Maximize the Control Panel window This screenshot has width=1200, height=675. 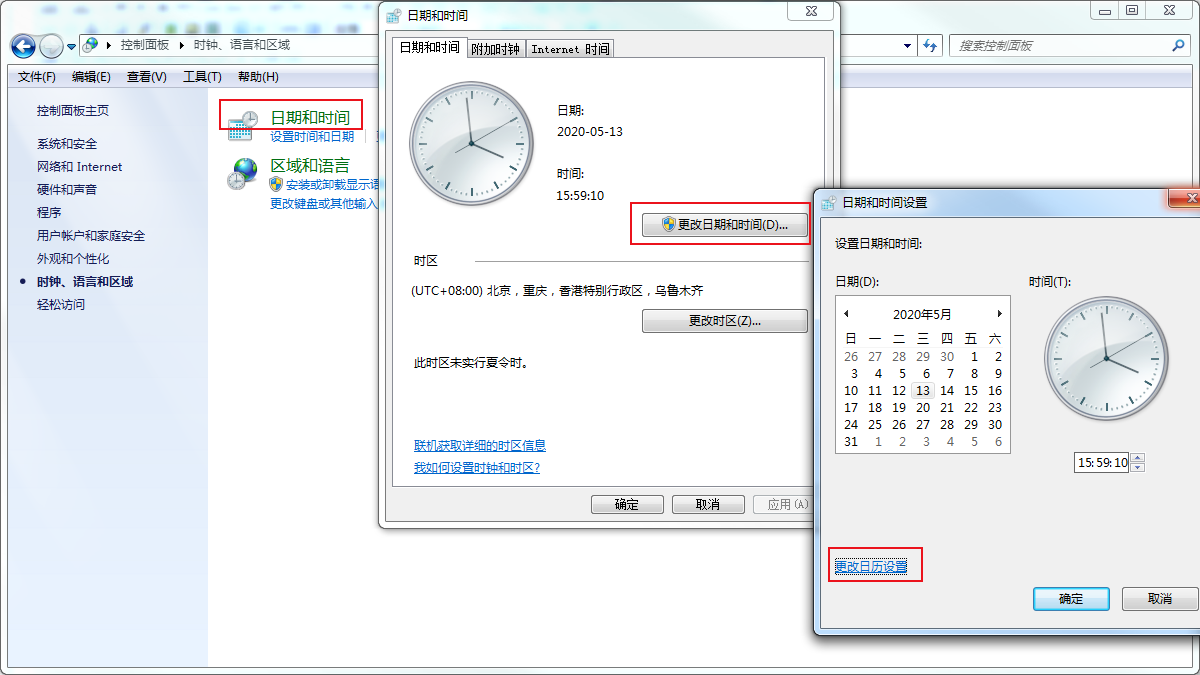pos(1132,10)
